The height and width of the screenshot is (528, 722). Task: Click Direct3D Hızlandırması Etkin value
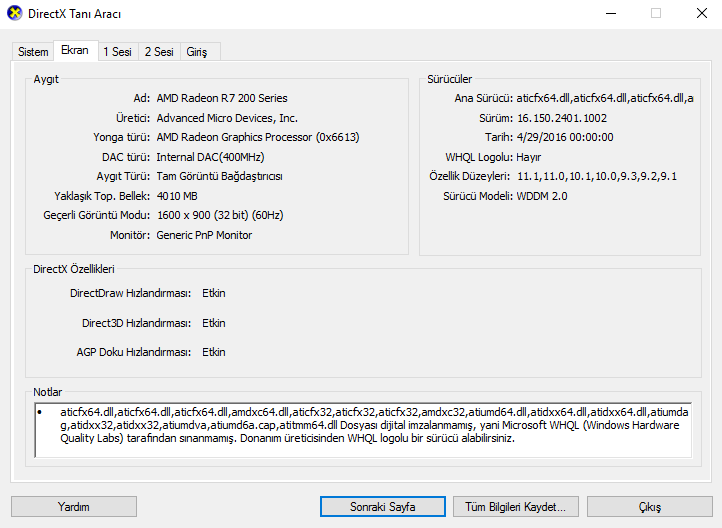214,323
